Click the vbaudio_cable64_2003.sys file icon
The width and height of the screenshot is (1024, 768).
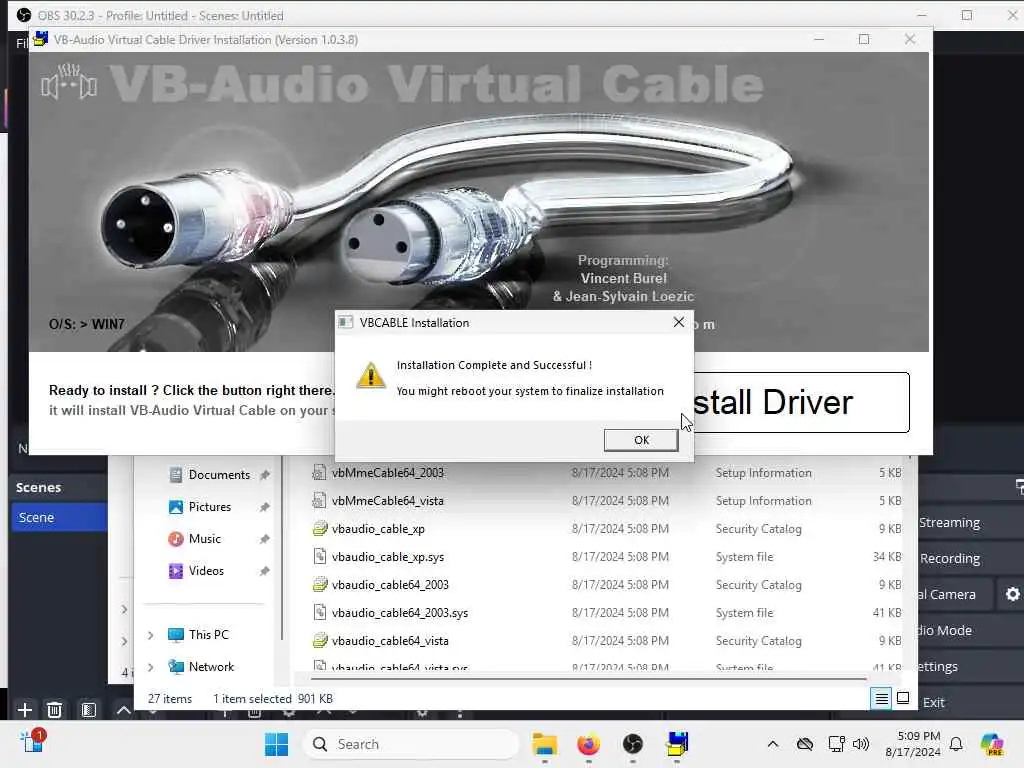point(319,613)
